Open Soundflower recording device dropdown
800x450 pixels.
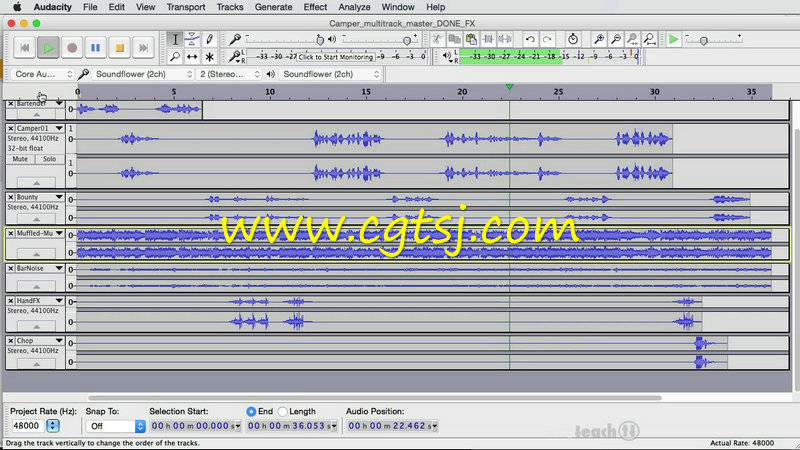(144, 74)
